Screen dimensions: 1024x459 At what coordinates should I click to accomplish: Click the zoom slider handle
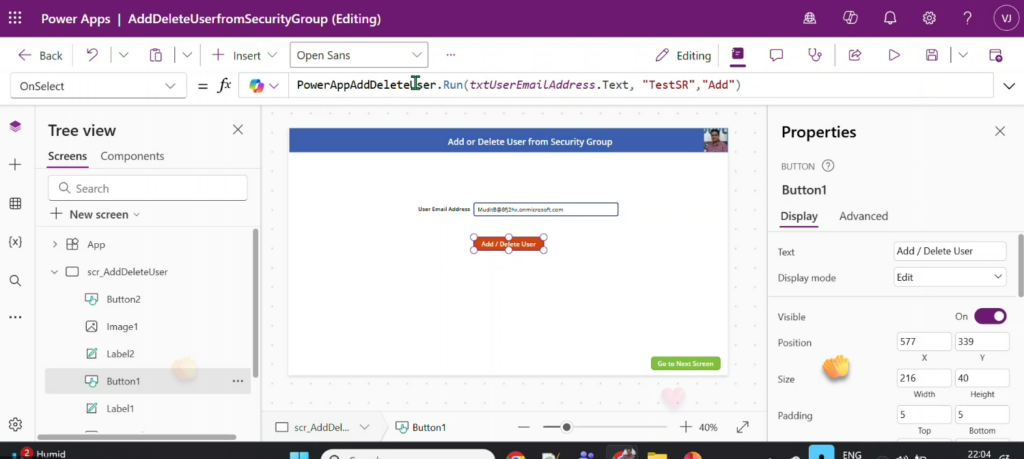click(566, 427)
